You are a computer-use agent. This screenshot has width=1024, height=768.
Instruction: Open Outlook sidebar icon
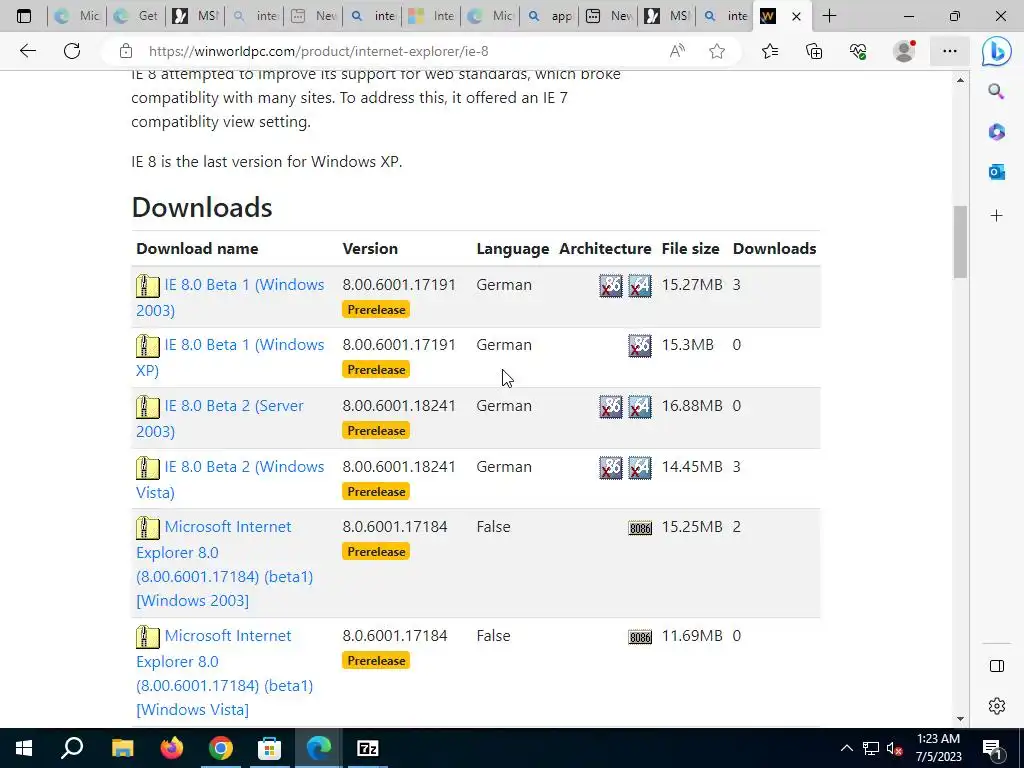(x=996, y=172)
